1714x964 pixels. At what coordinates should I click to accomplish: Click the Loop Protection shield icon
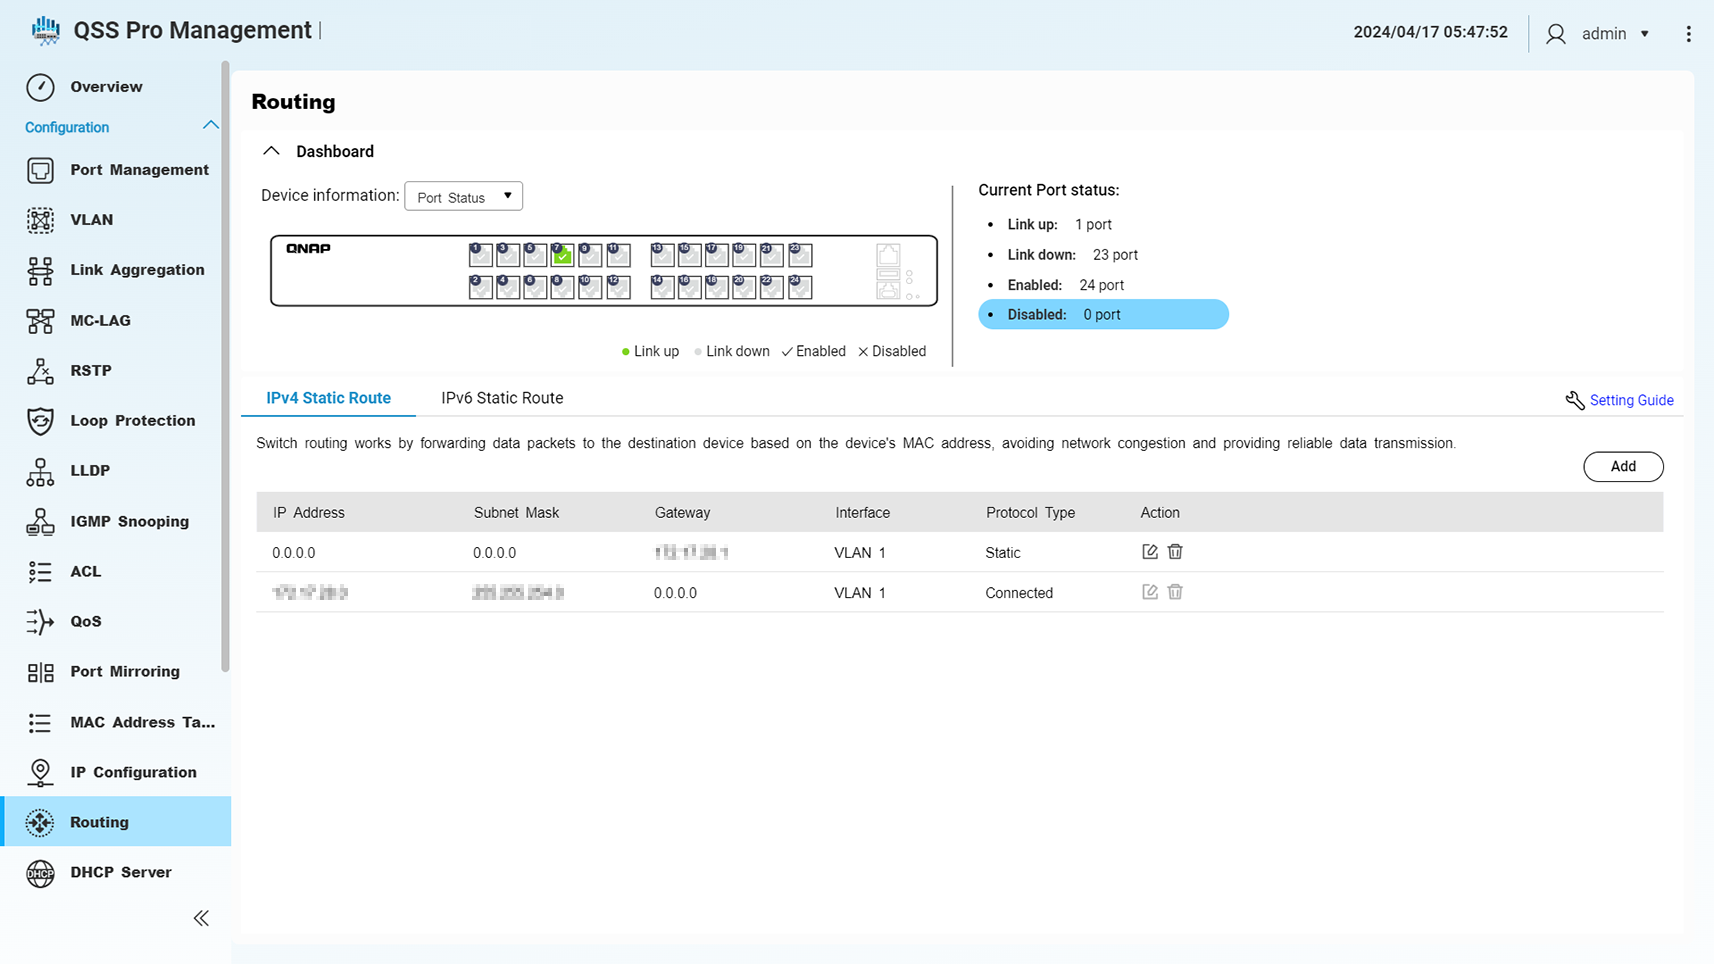coord(40,421)
